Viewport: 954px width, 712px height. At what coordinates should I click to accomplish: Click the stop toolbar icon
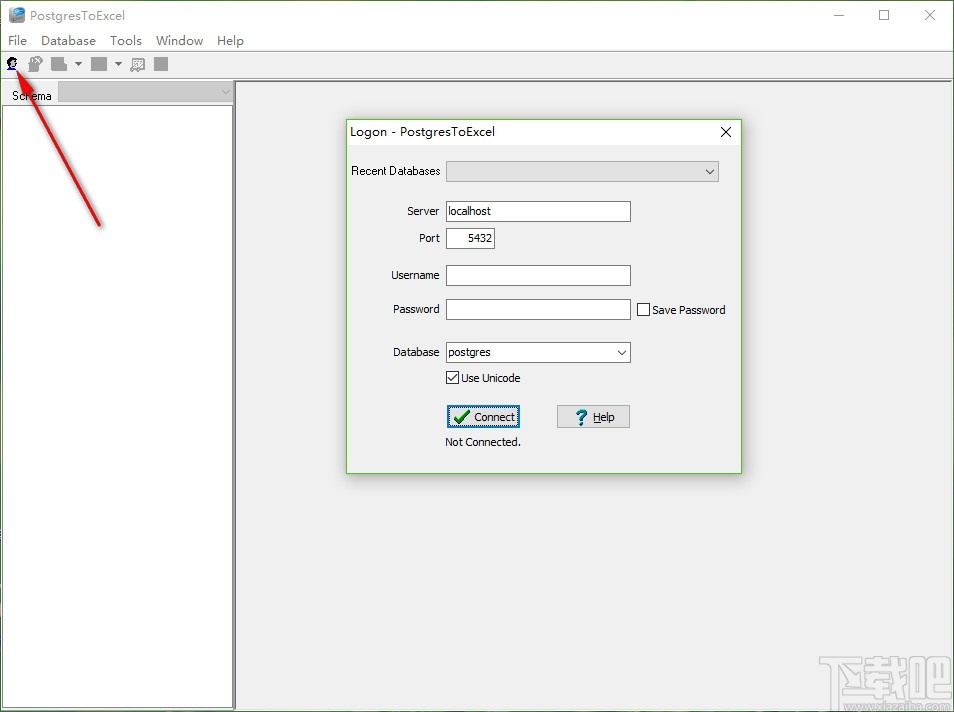click(x=160, y=64)
